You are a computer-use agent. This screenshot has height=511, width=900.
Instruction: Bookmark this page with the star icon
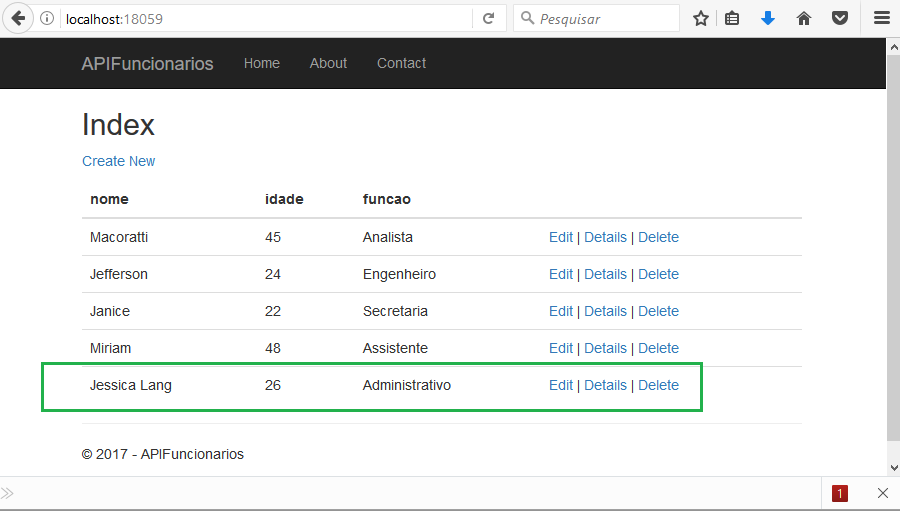pos(700,19)
